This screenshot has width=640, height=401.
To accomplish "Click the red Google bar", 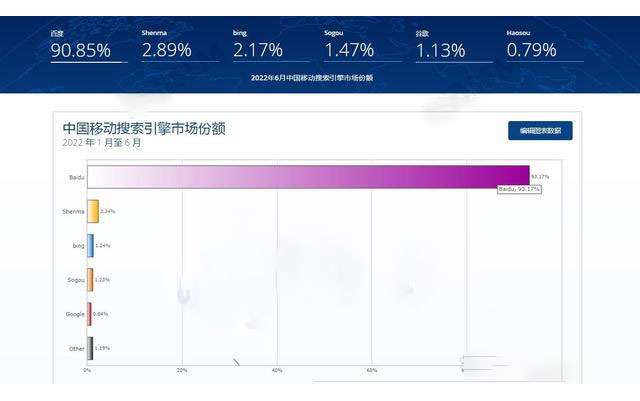I will click(90, 314).
